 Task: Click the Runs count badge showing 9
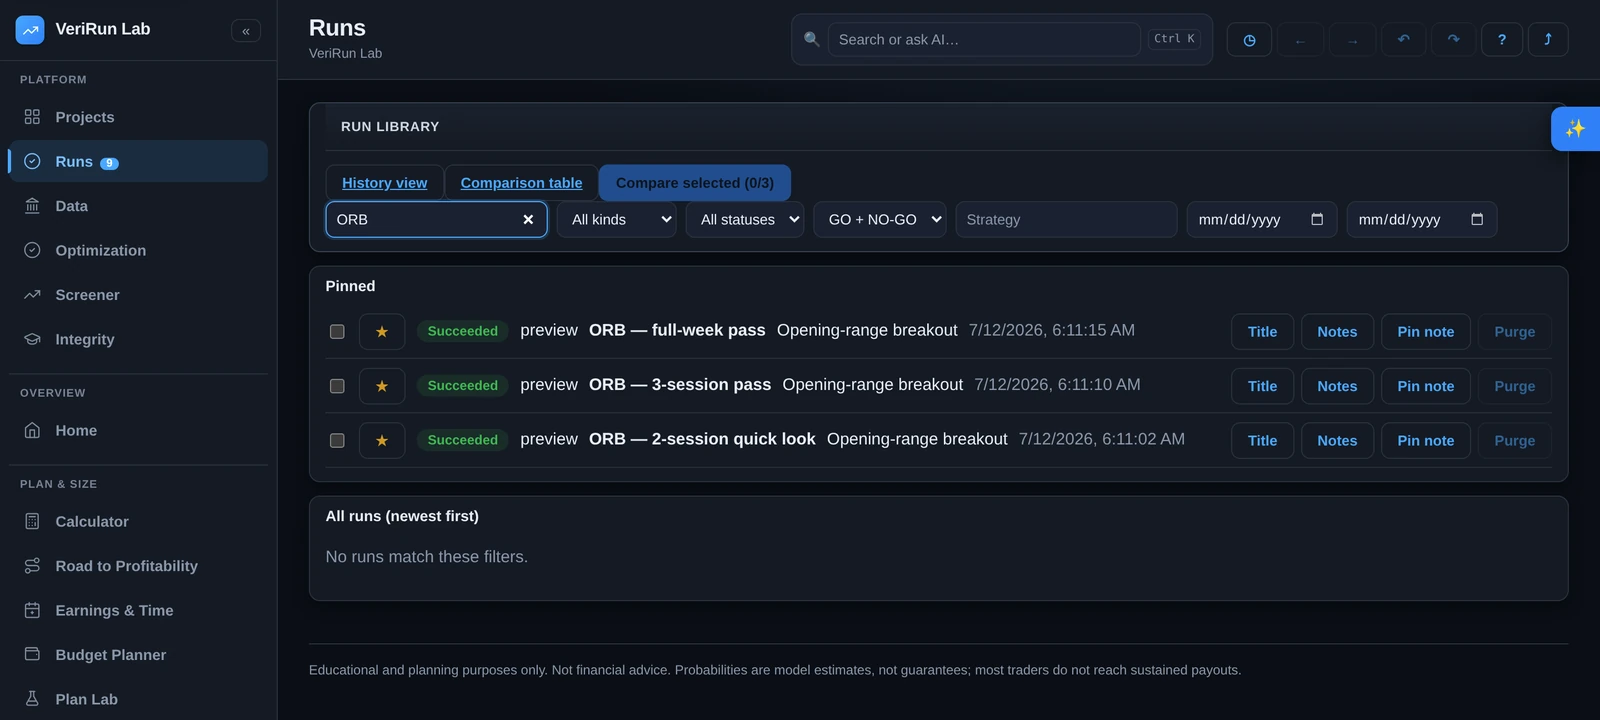(x=109, y=163)
